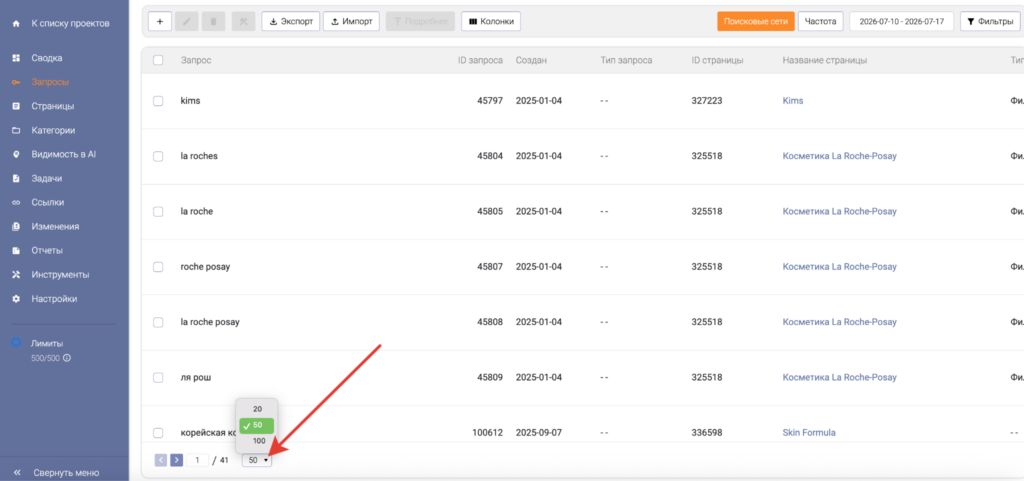Choose 100 rows per page option
Image resolution: width=1024 pixels, height=481 pixels.
point(259,441)
